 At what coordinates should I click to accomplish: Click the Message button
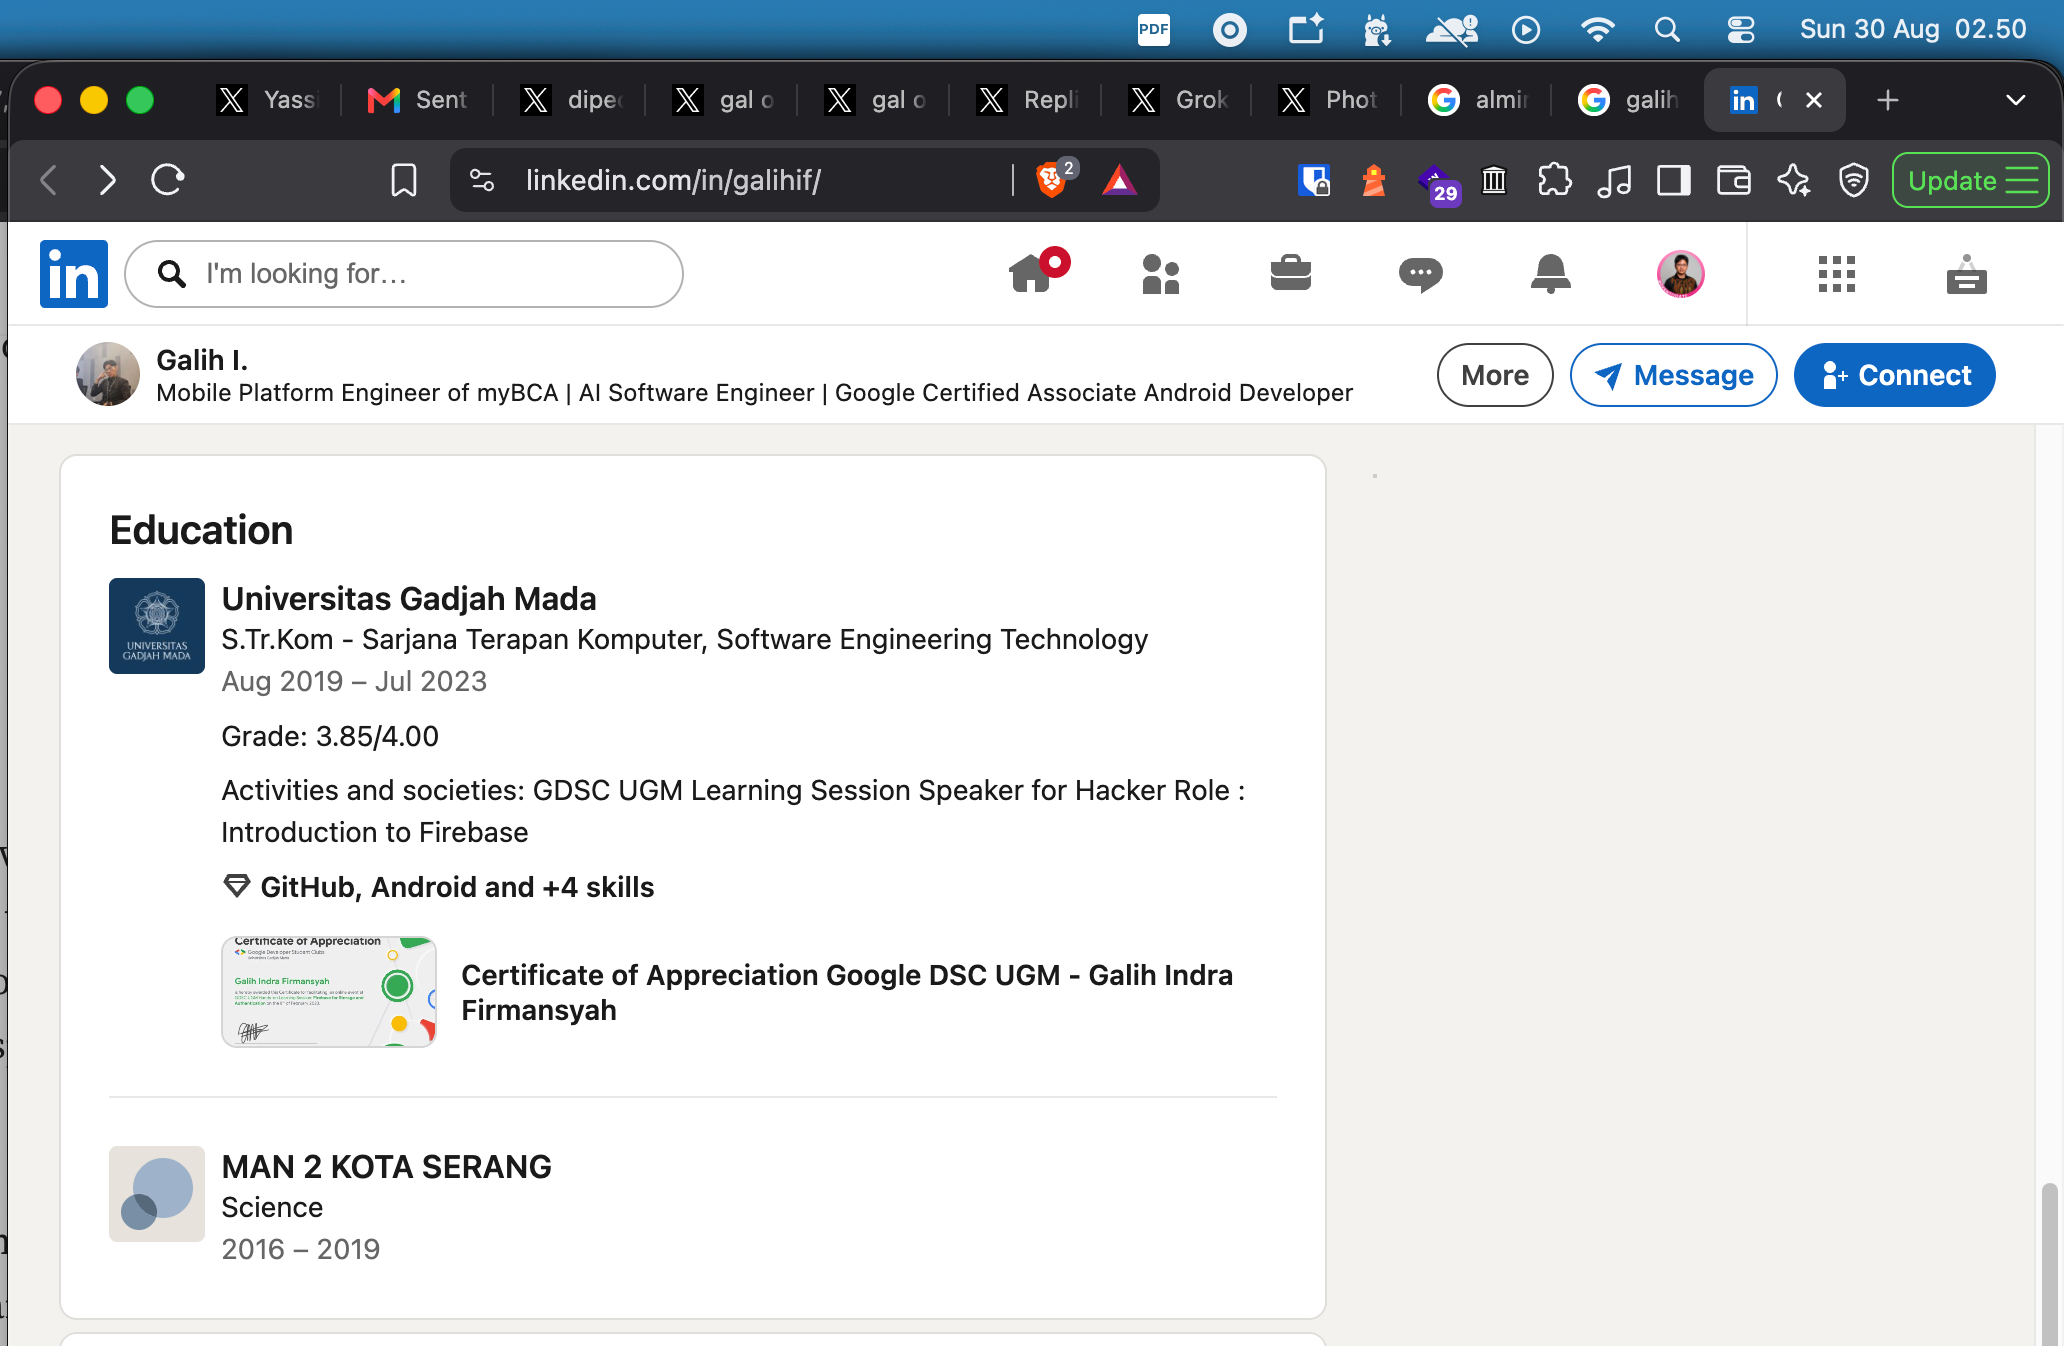coord(1673,375)
